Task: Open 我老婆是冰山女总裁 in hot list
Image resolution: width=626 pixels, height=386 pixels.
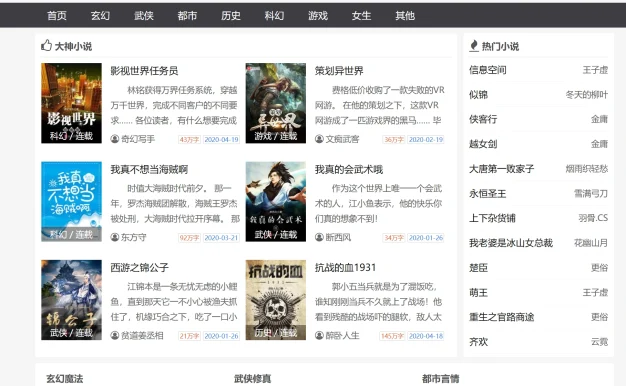Action: [511, 243]
